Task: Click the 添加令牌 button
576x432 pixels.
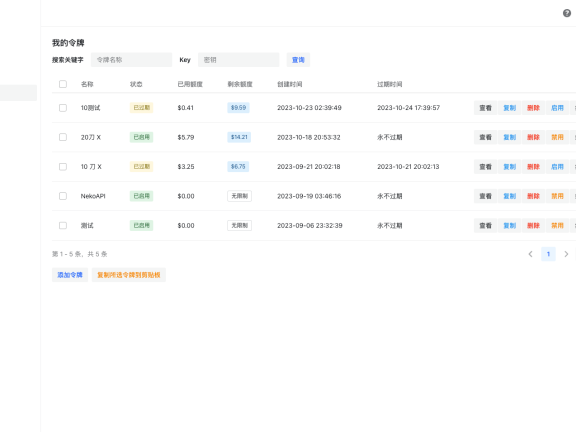Action: tap(70, 275)
